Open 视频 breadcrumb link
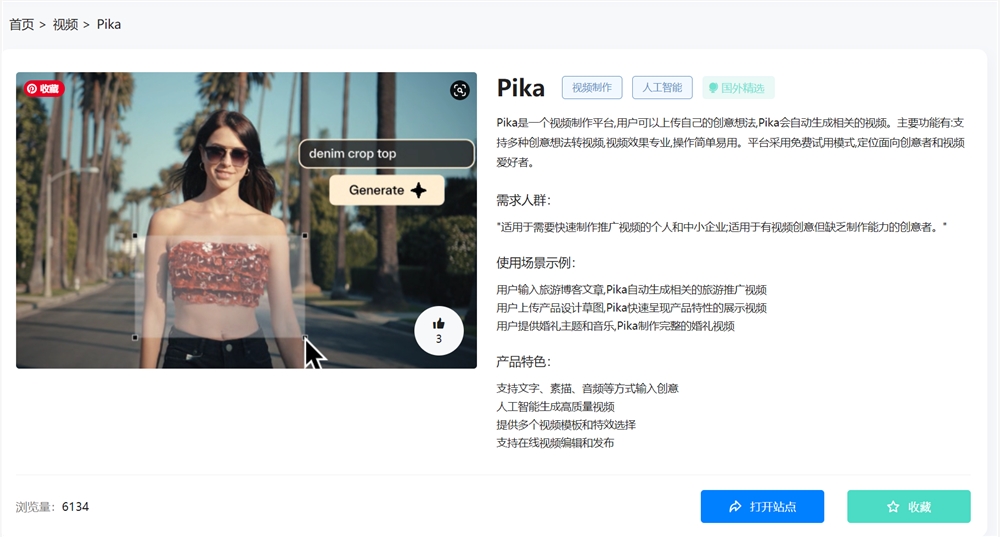Viewport: 1000px width, 537px height. click(65, 24)
